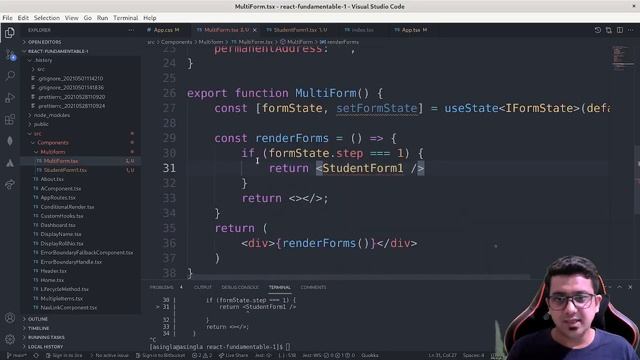The width and height of the screenshot is (640, 360).
Task: Click the Live Share status bar item
Action: [x=233, y=356]
